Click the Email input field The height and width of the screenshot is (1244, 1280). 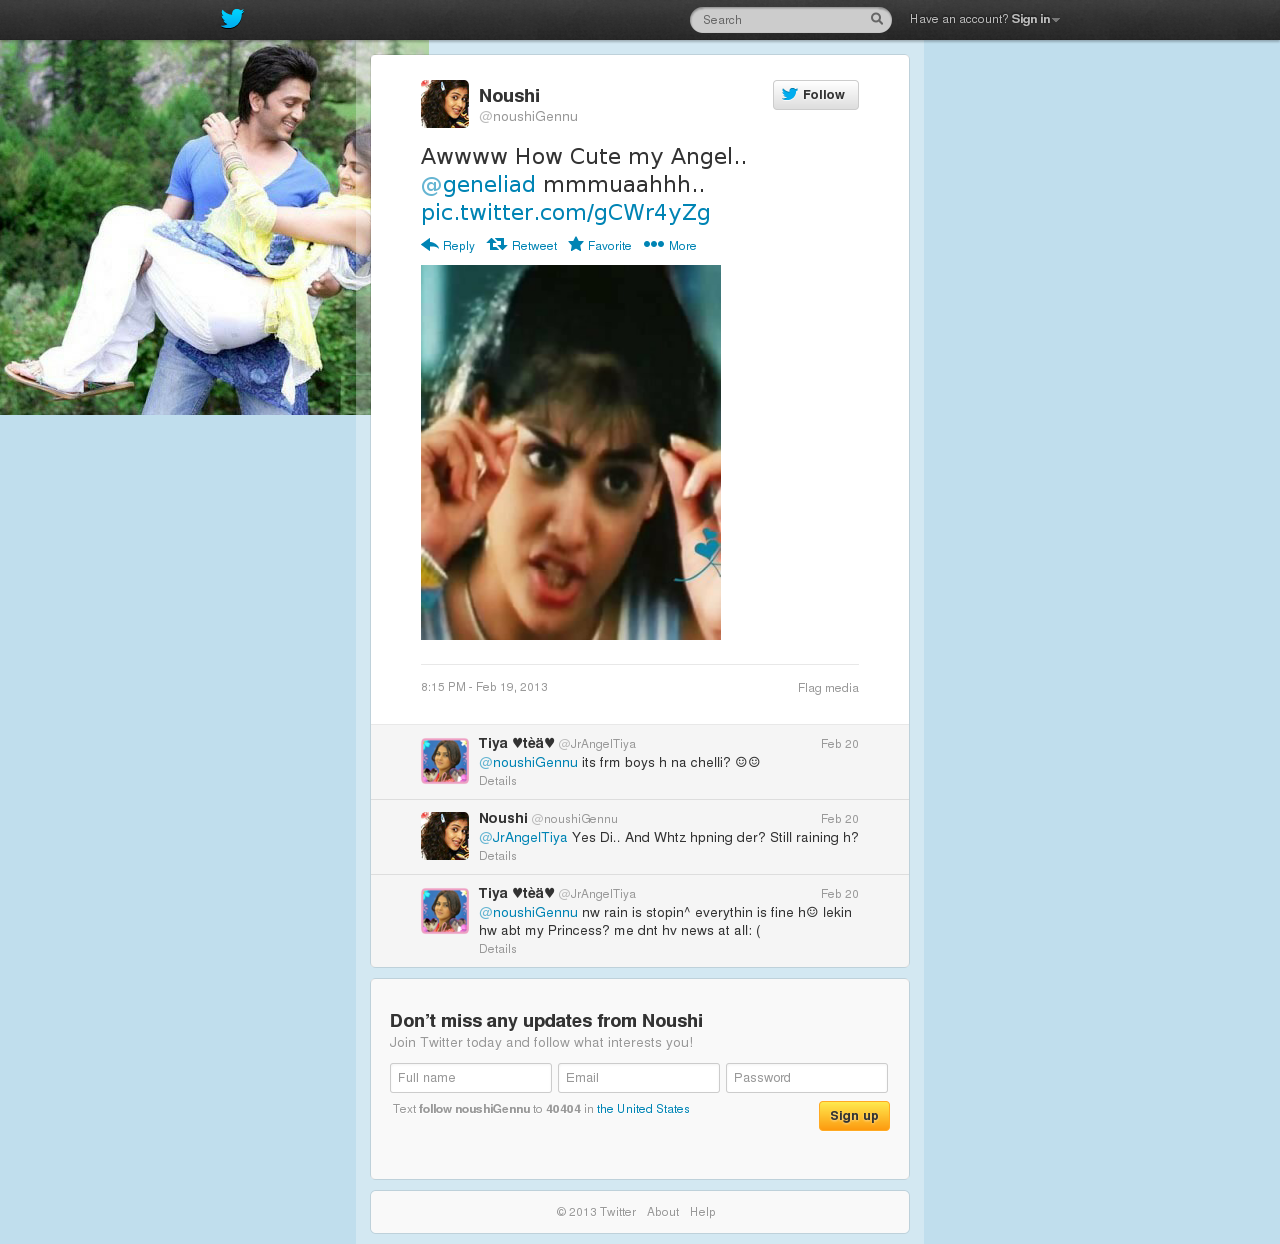pos(639,1078)
